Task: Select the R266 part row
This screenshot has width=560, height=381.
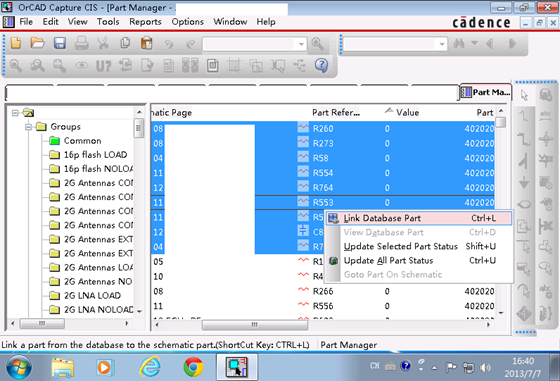Action: 323,291
